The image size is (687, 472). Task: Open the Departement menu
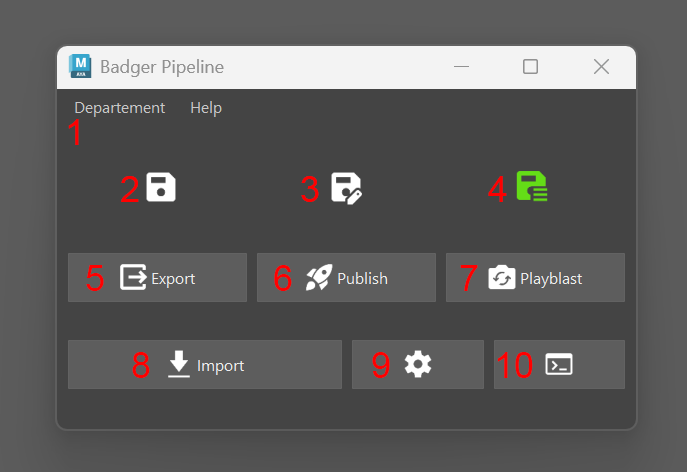[119, 108]
